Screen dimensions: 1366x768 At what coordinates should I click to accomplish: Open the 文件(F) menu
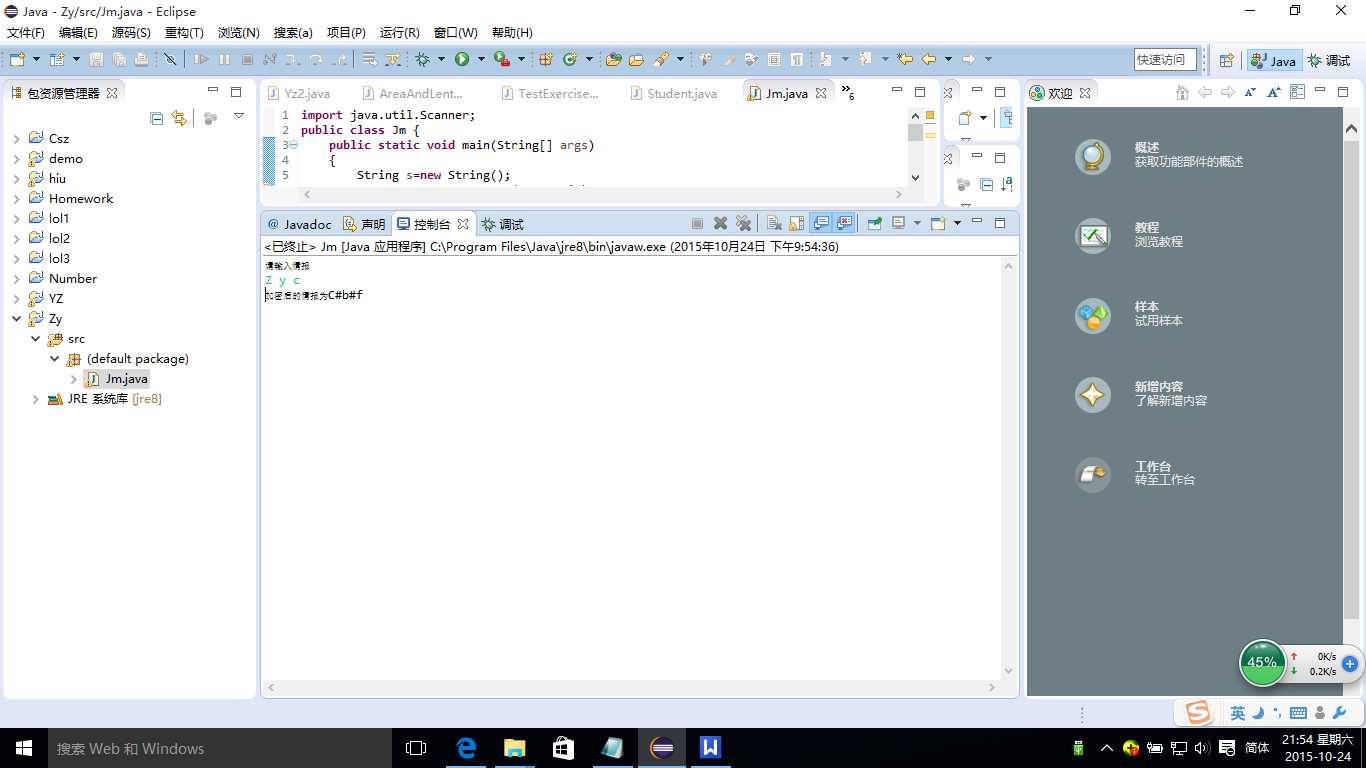pyautogui.click(x=26, y=33)
